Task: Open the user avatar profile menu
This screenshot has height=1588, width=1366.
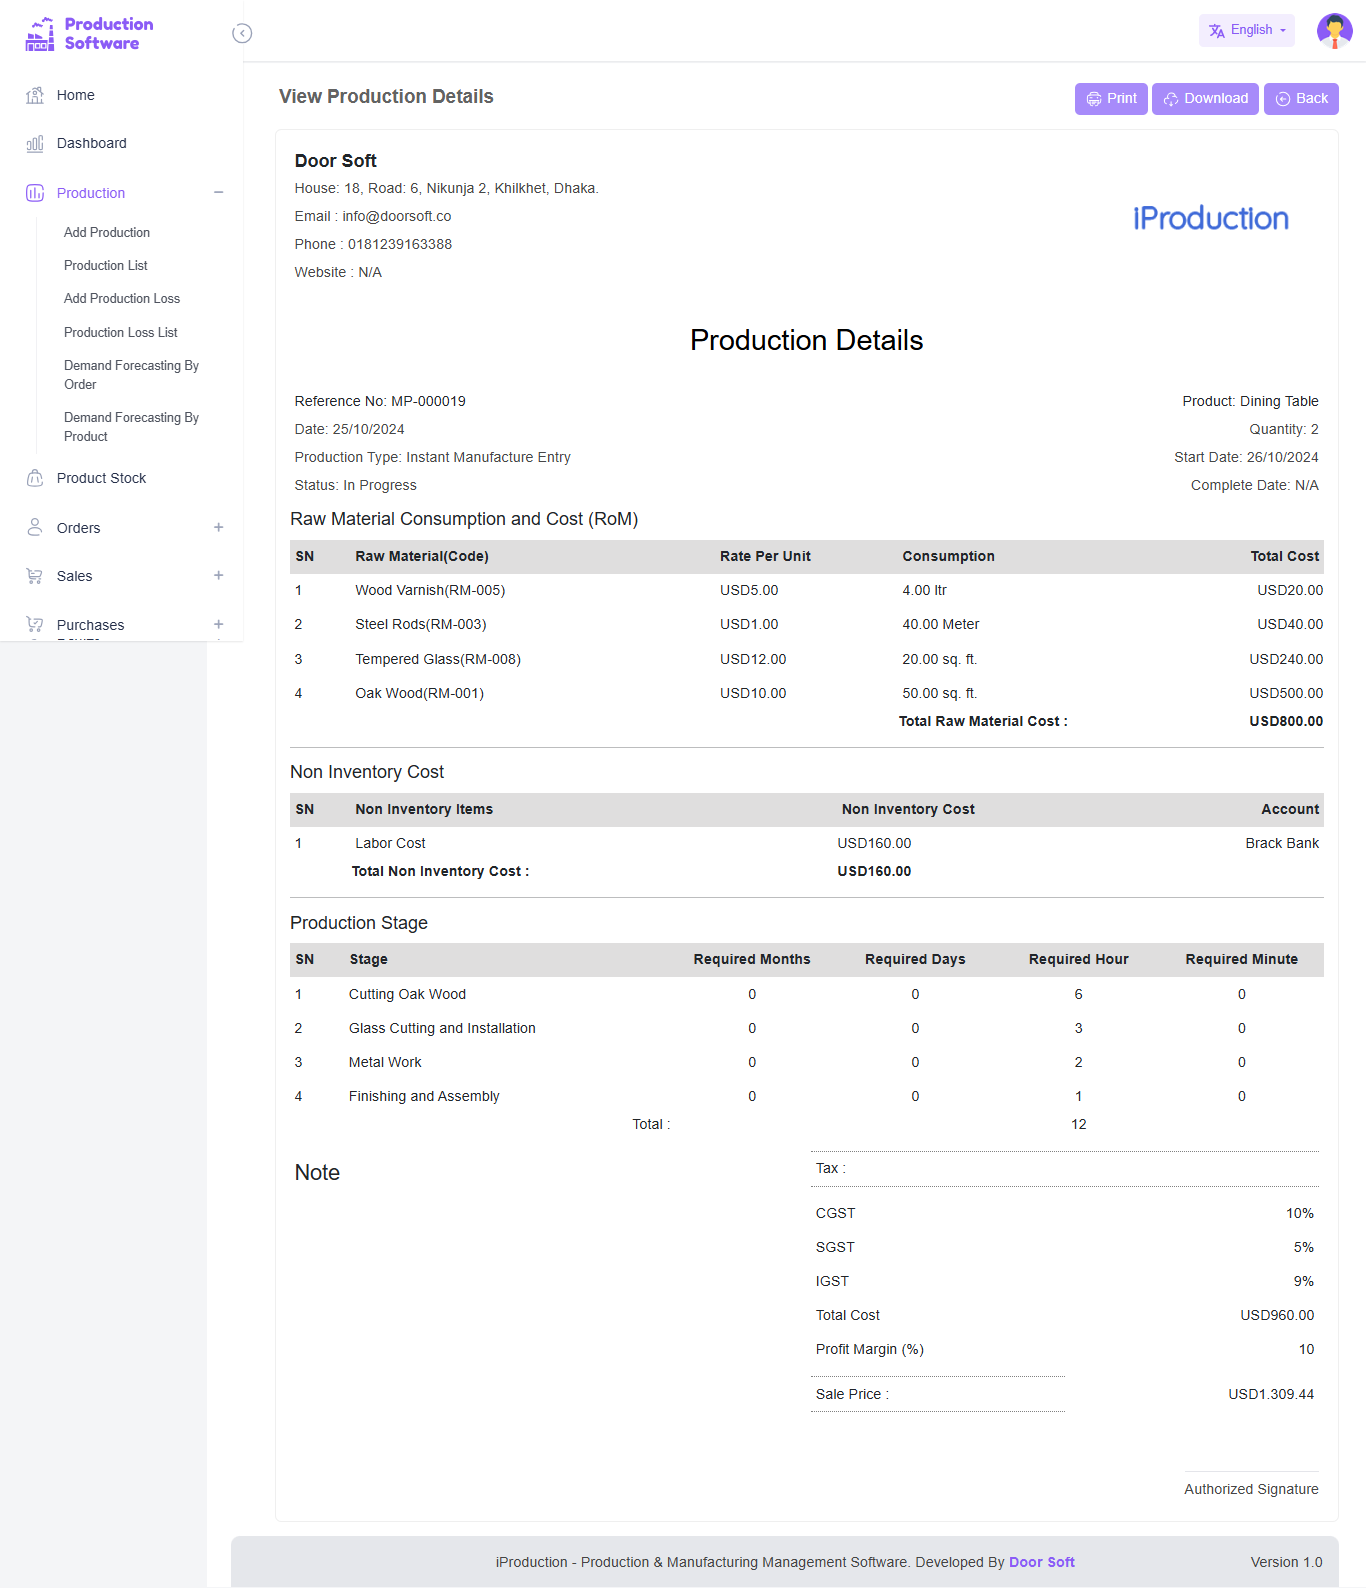Action: 1334,31
